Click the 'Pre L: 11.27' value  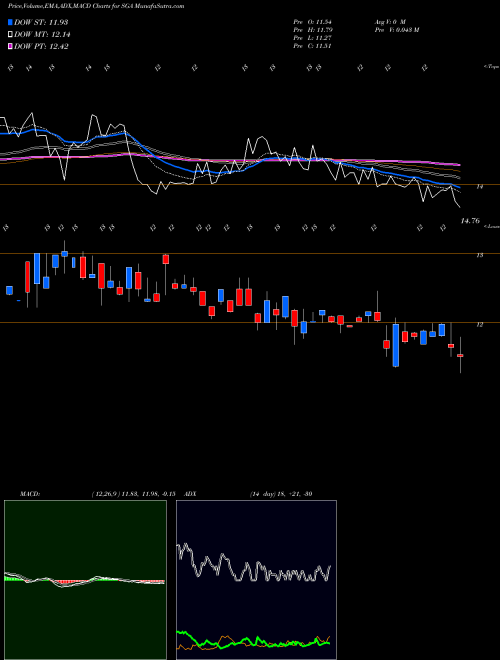tap(313, 38)
